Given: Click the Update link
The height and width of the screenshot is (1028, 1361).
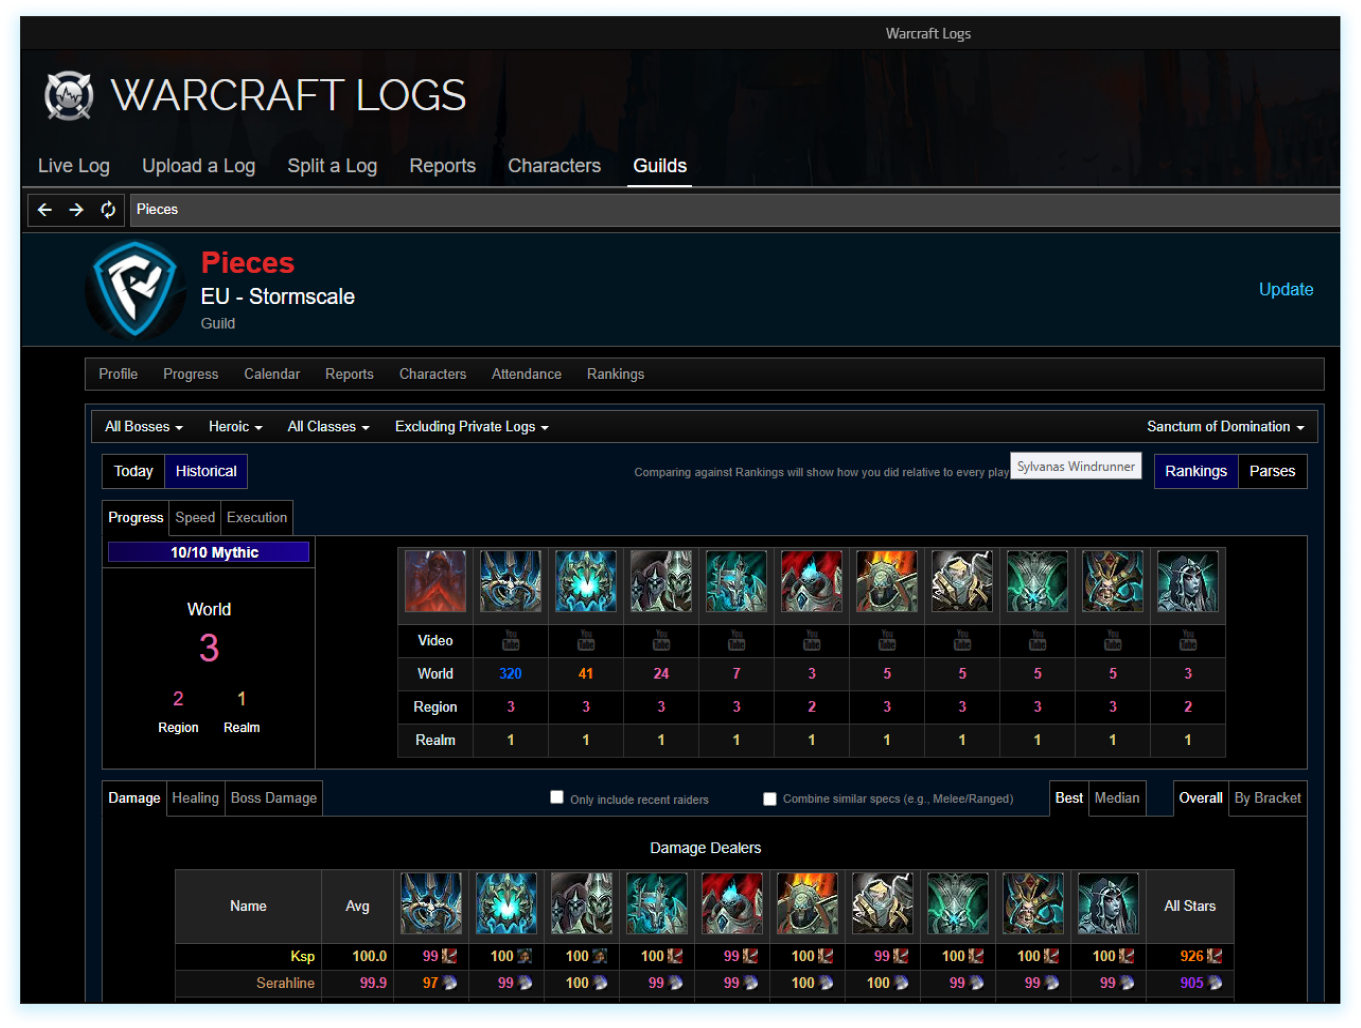Looking at the screenshot, I should coord(1286,289).
